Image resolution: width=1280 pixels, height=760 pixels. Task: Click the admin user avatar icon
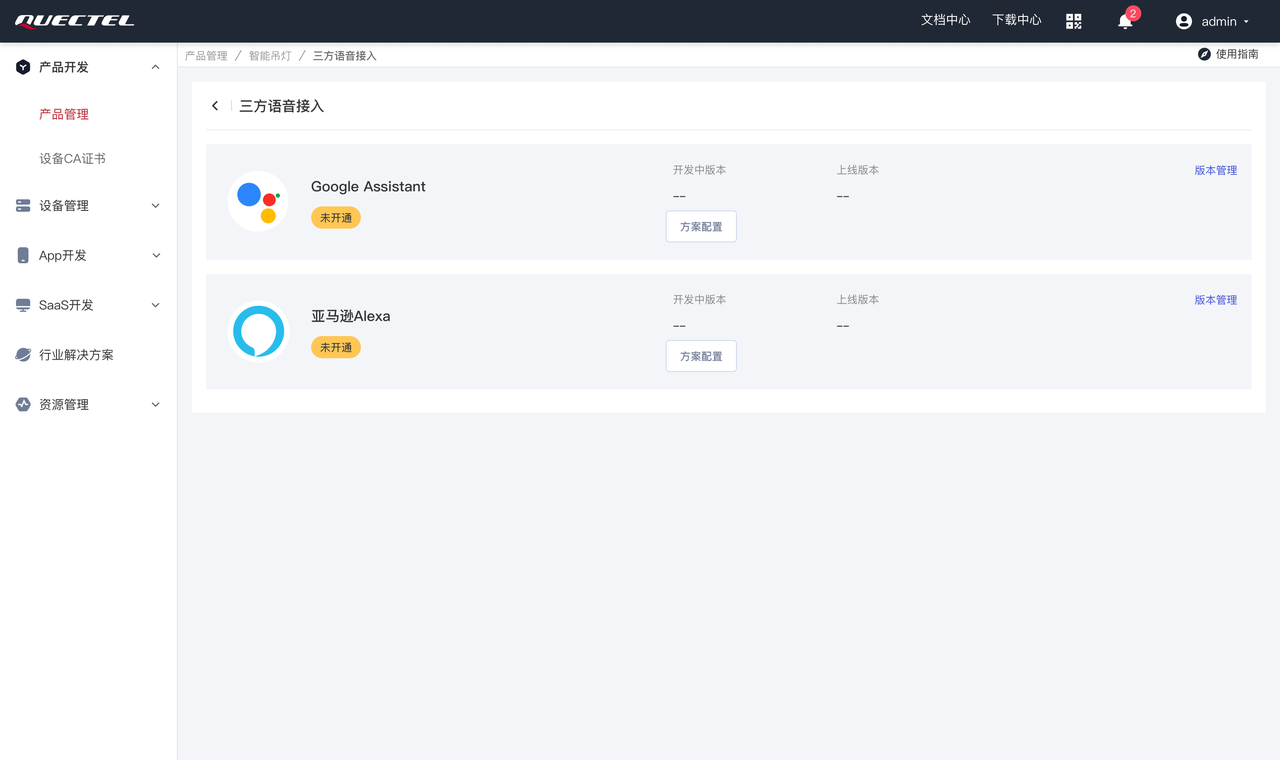(x=1184, y=21)
